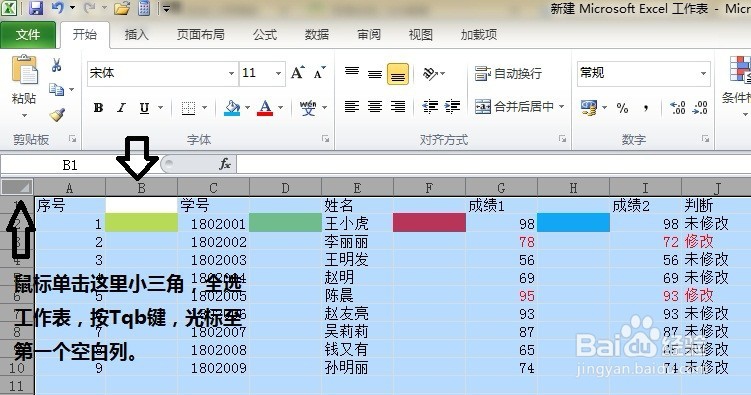751x395 pixels.
Task: Click the crimson red filled cell F2
Action: coord(429,223)
